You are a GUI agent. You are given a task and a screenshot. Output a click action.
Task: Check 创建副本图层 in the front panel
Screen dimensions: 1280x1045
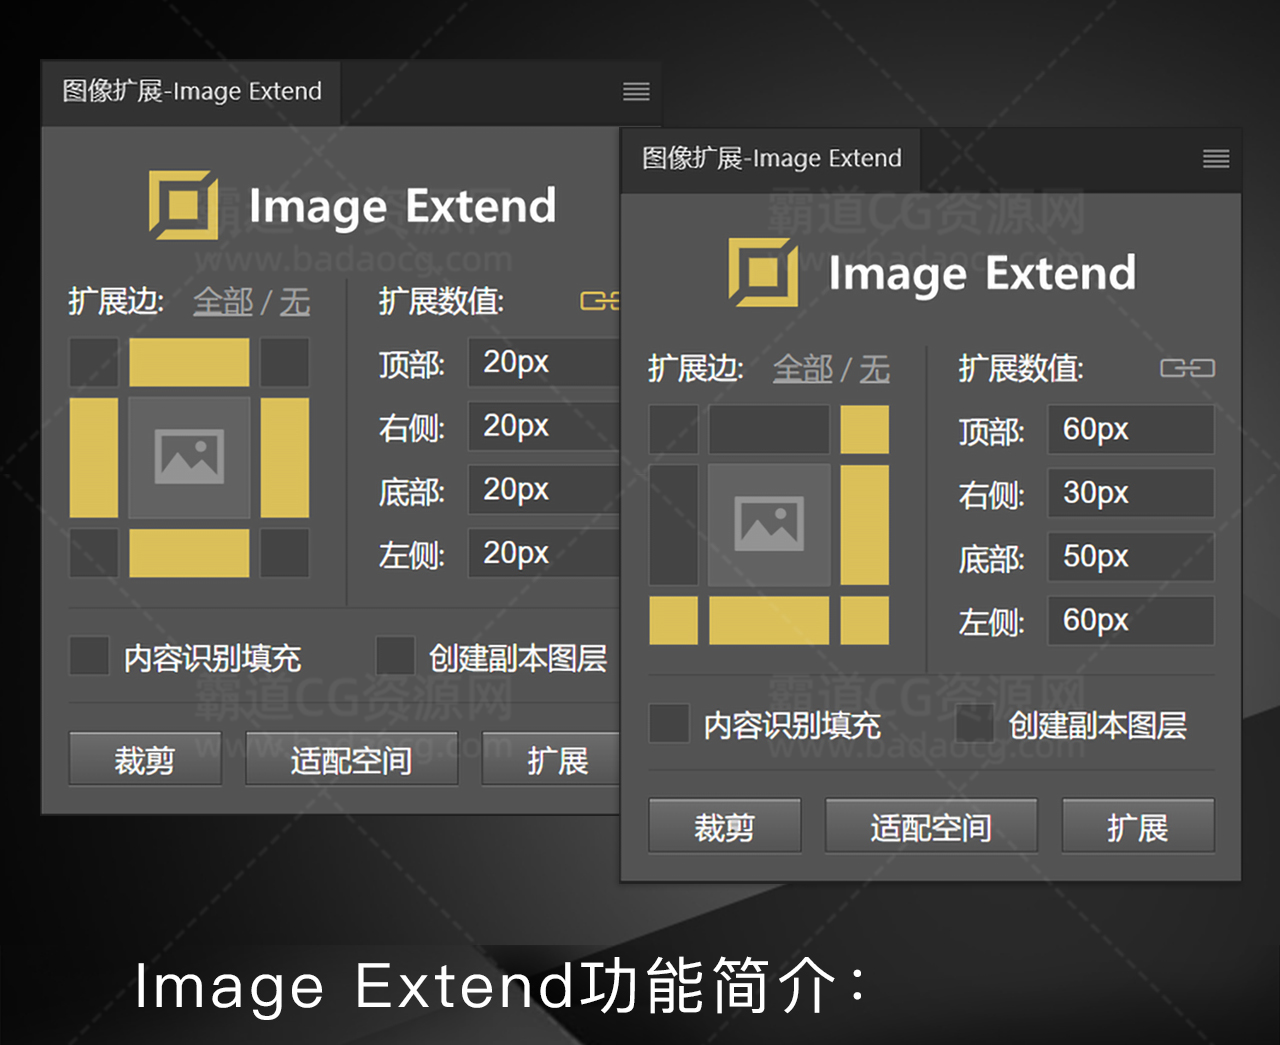[x=975, y=724]
